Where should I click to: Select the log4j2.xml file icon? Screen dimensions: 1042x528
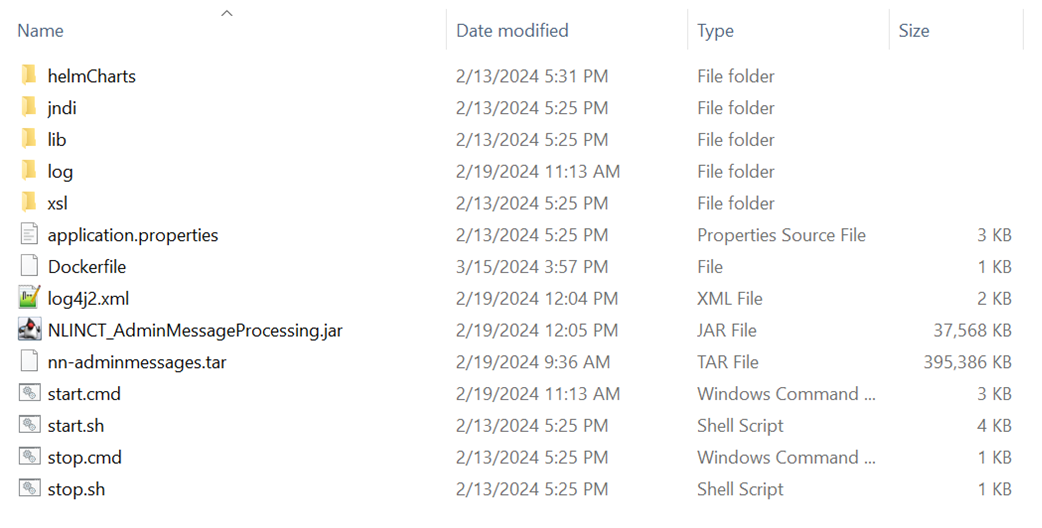coord(29,298)
